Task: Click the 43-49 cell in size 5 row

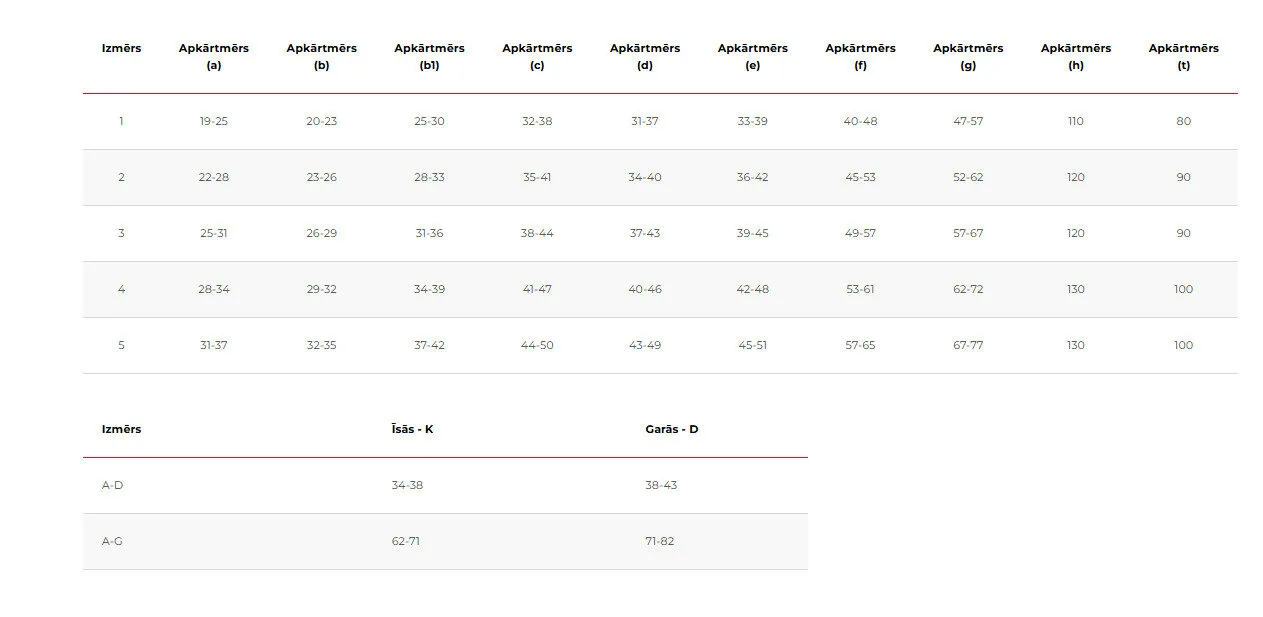Action: click(645, 345)
